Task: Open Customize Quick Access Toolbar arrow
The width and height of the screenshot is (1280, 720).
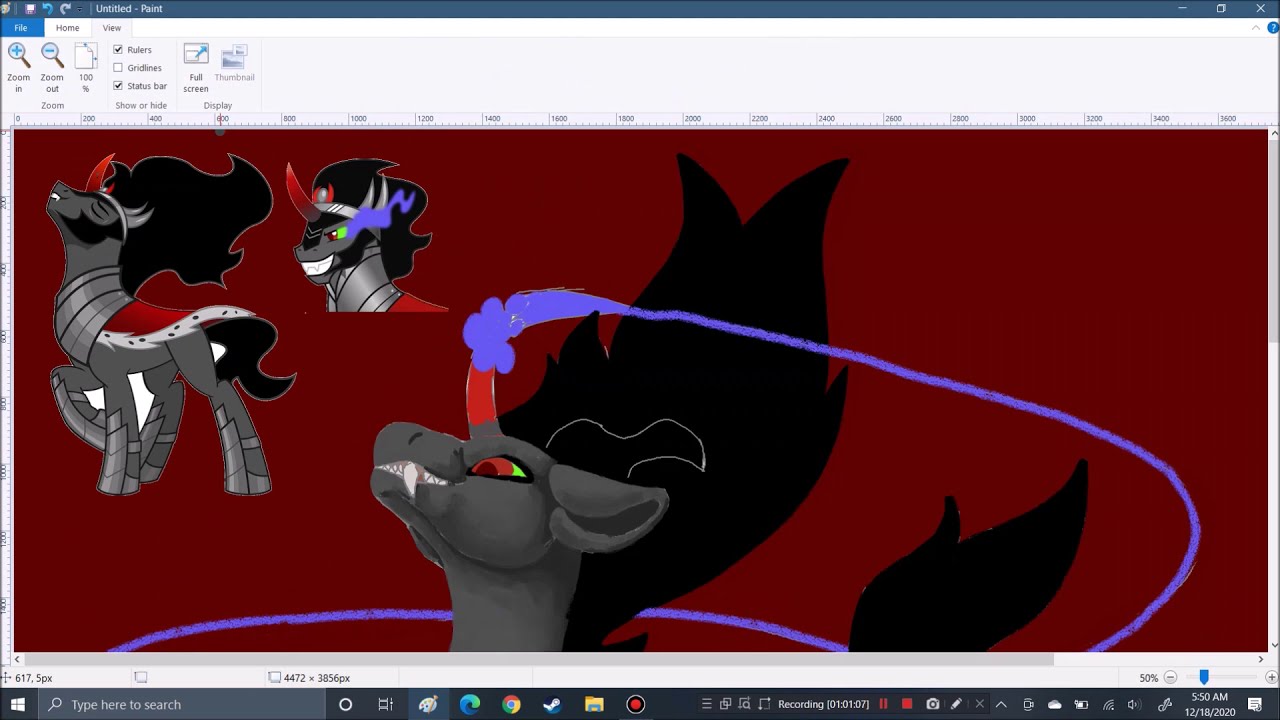Action: coord(81,9)
